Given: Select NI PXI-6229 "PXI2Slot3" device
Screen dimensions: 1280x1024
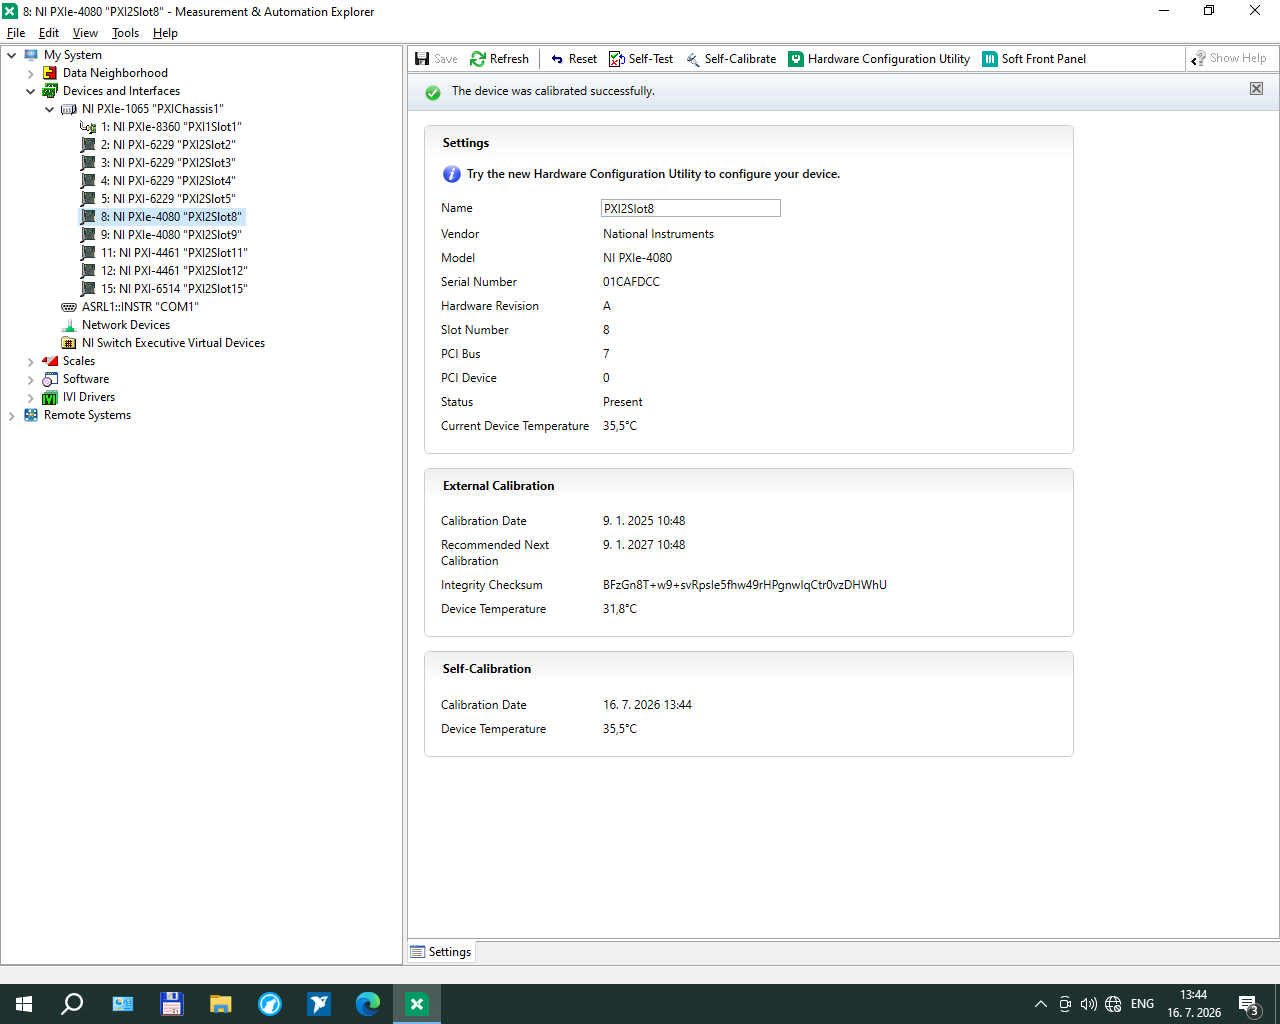Looking at the screenshot, I should pos(168,163).
